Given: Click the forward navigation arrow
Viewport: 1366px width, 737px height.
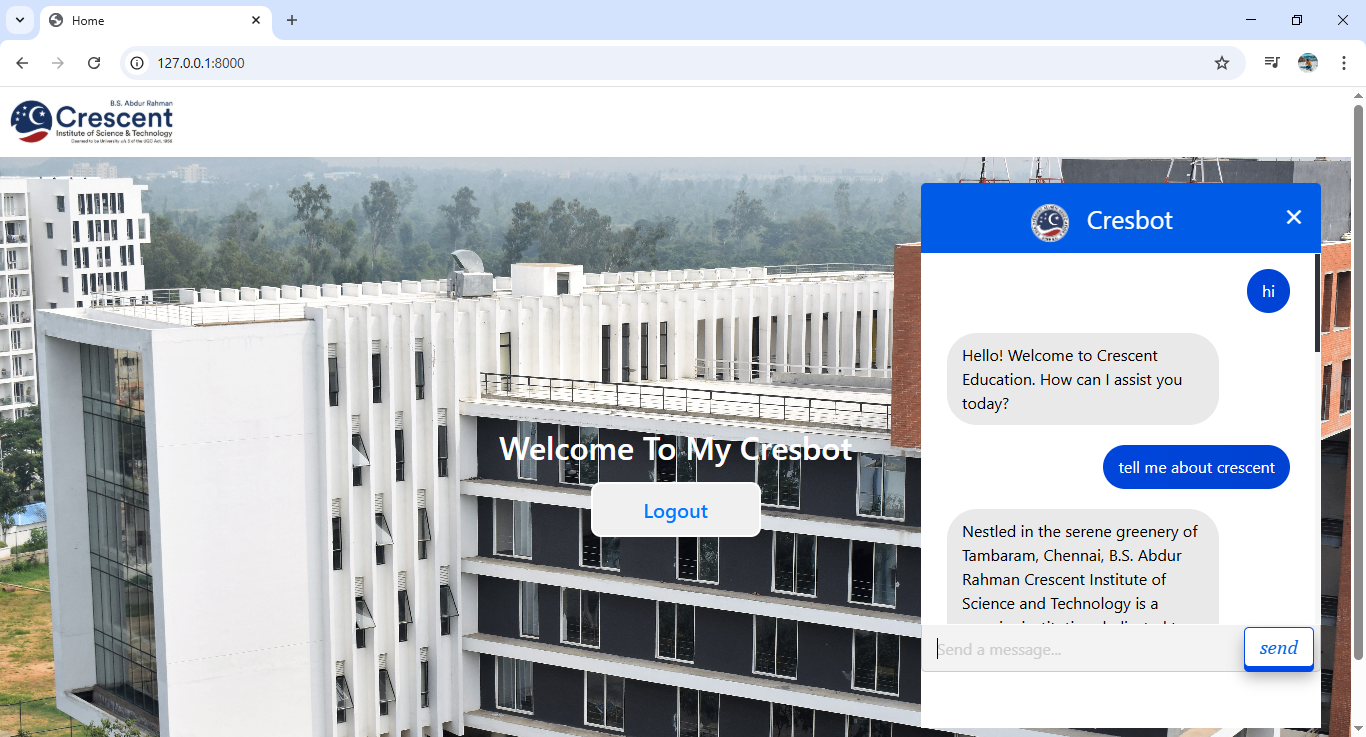Looking at the screenshot, I should [x=58, y=62].
